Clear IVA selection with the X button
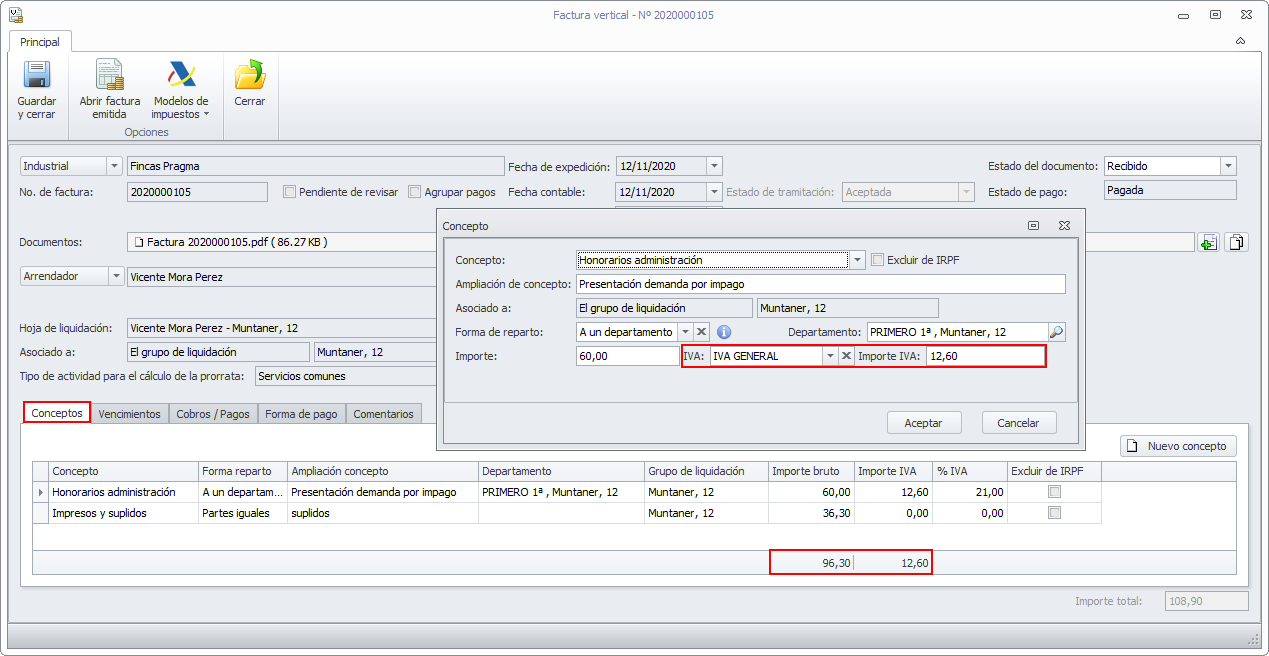 [x=846, y=356]
